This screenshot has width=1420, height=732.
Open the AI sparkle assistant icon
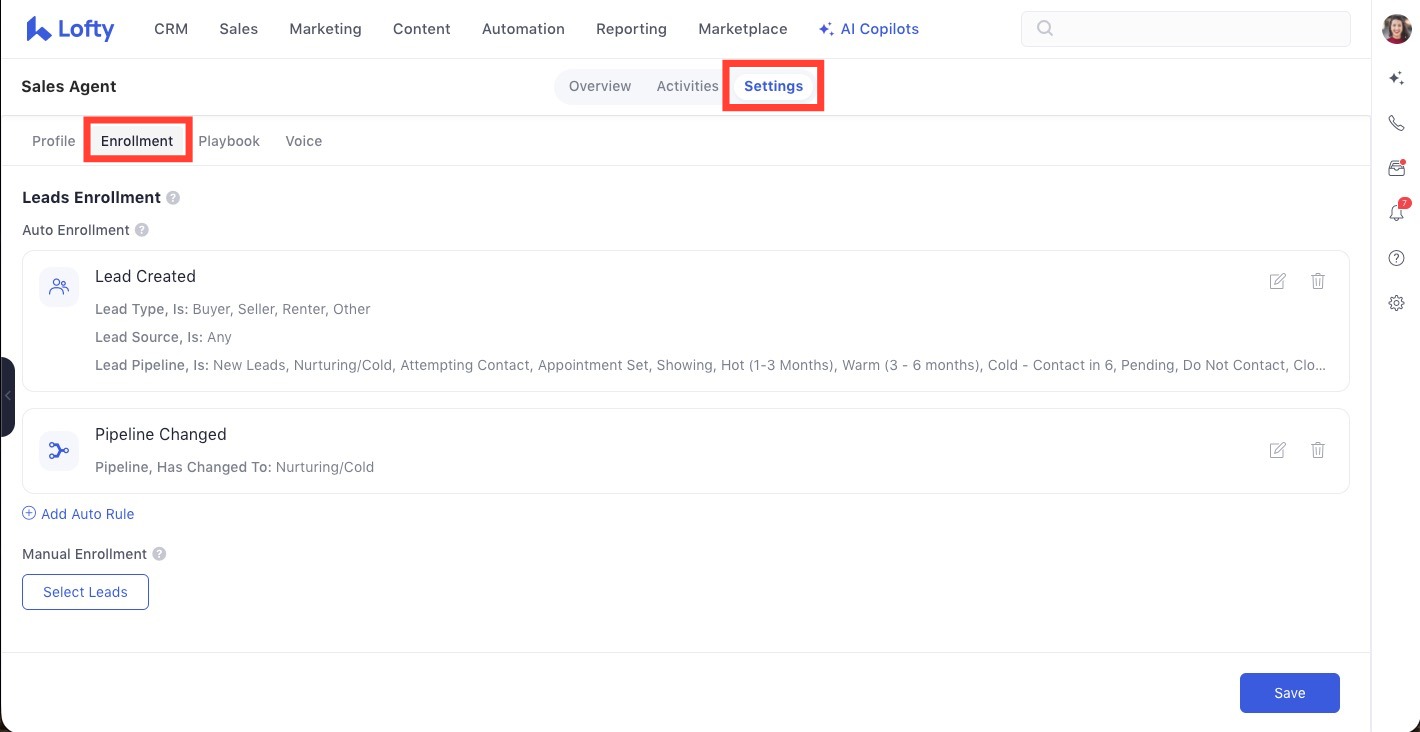click(1396, 78)
